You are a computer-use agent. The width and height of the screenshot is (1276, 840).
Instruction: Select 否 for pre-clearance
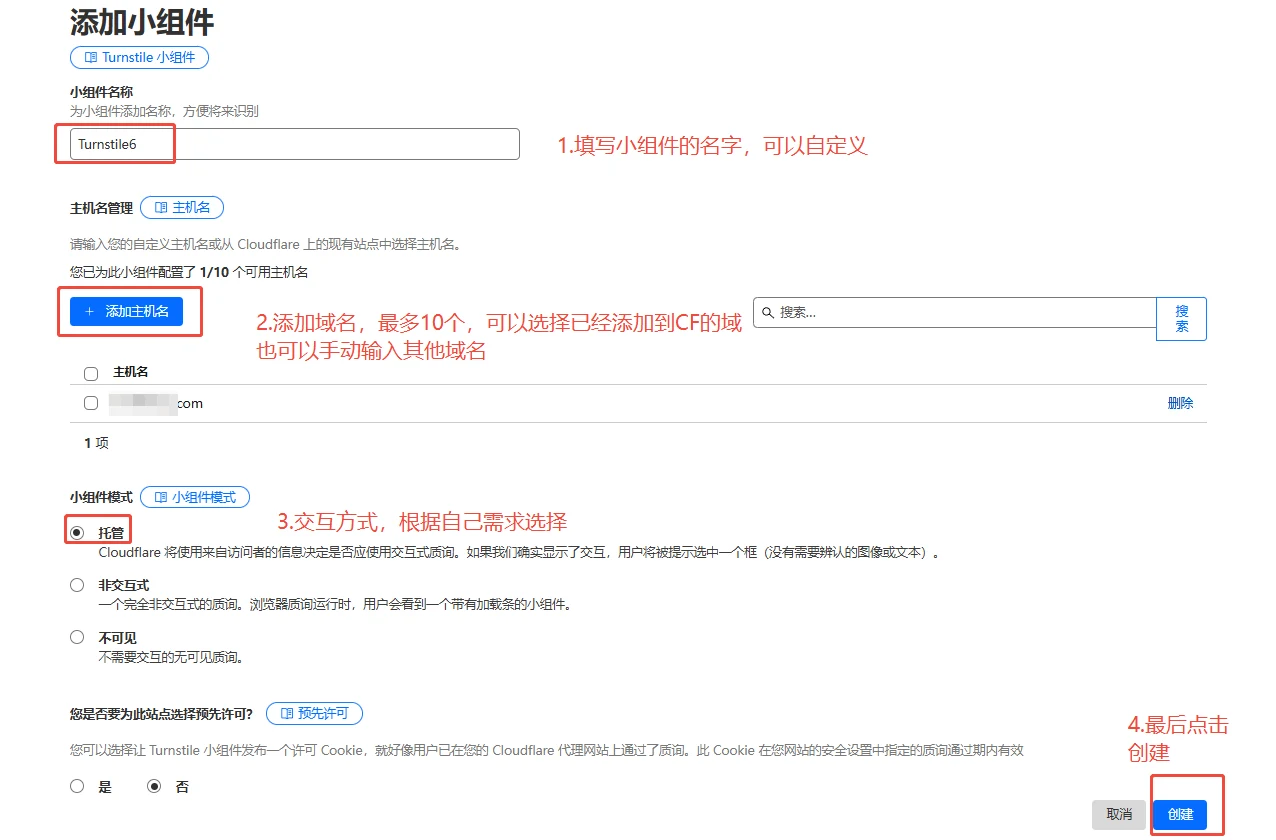click(154, 786)
